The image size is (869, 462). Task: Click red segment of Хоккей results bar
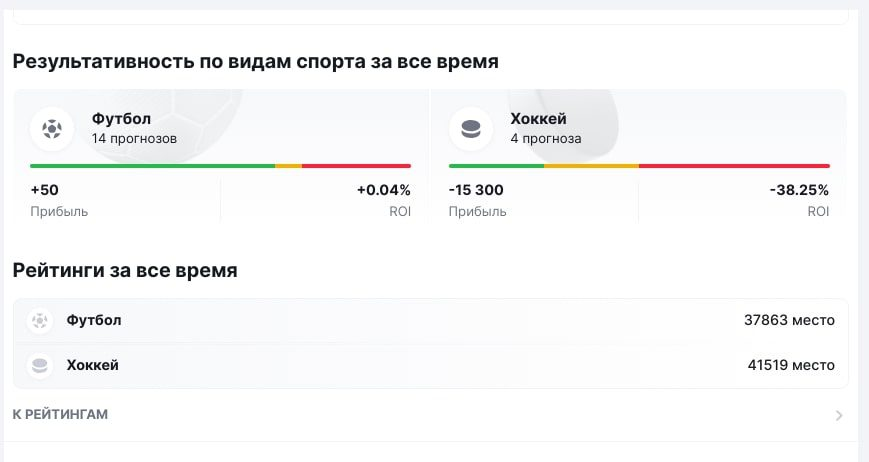point(734,166)
